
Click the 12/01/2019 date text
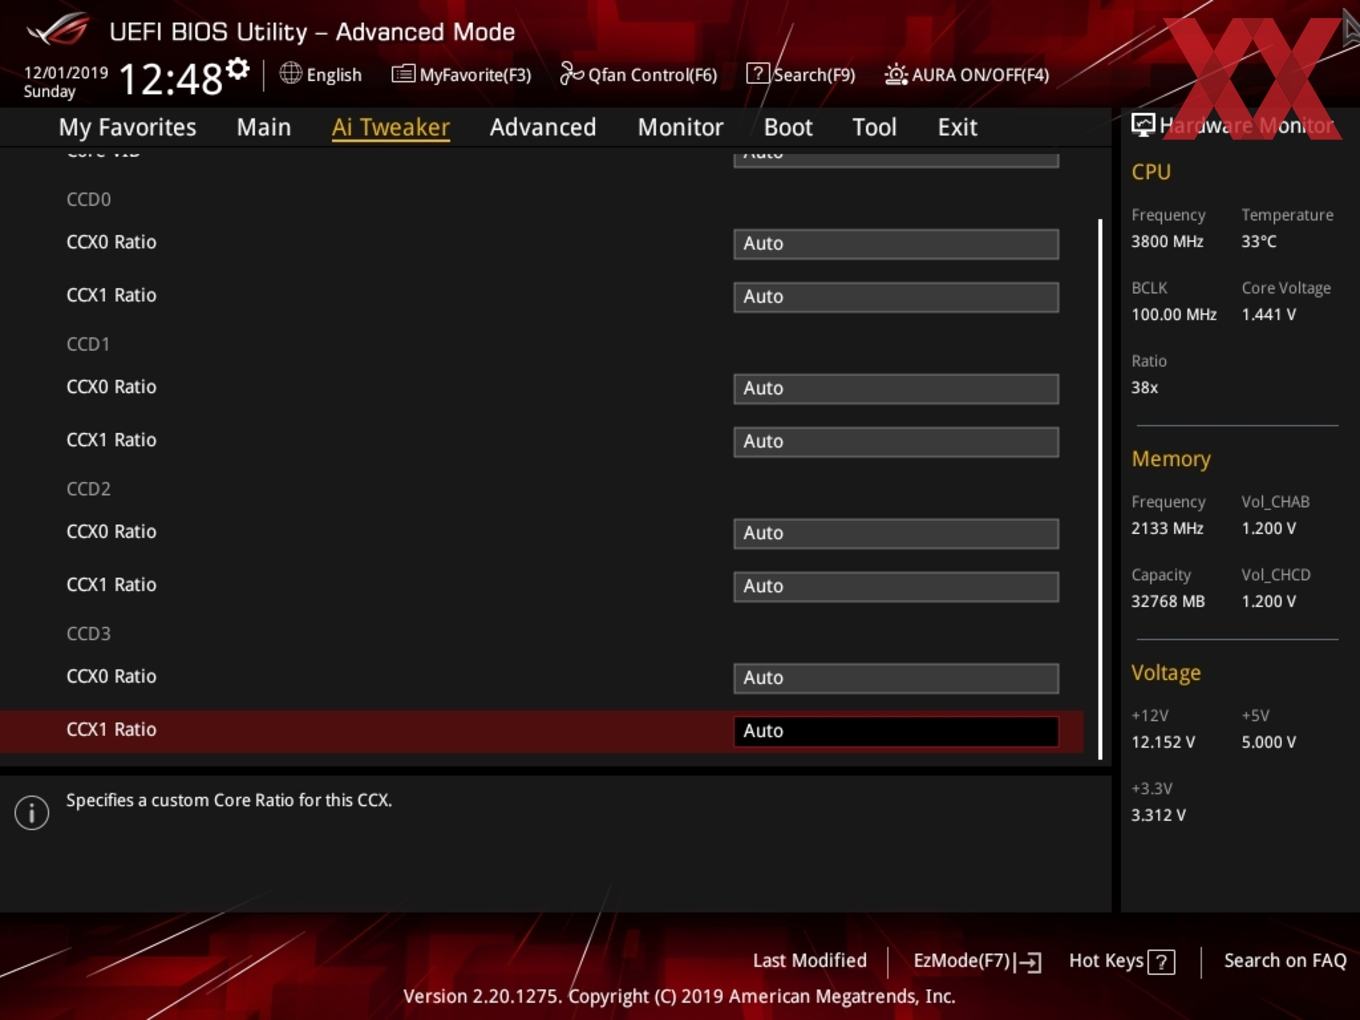66,73
